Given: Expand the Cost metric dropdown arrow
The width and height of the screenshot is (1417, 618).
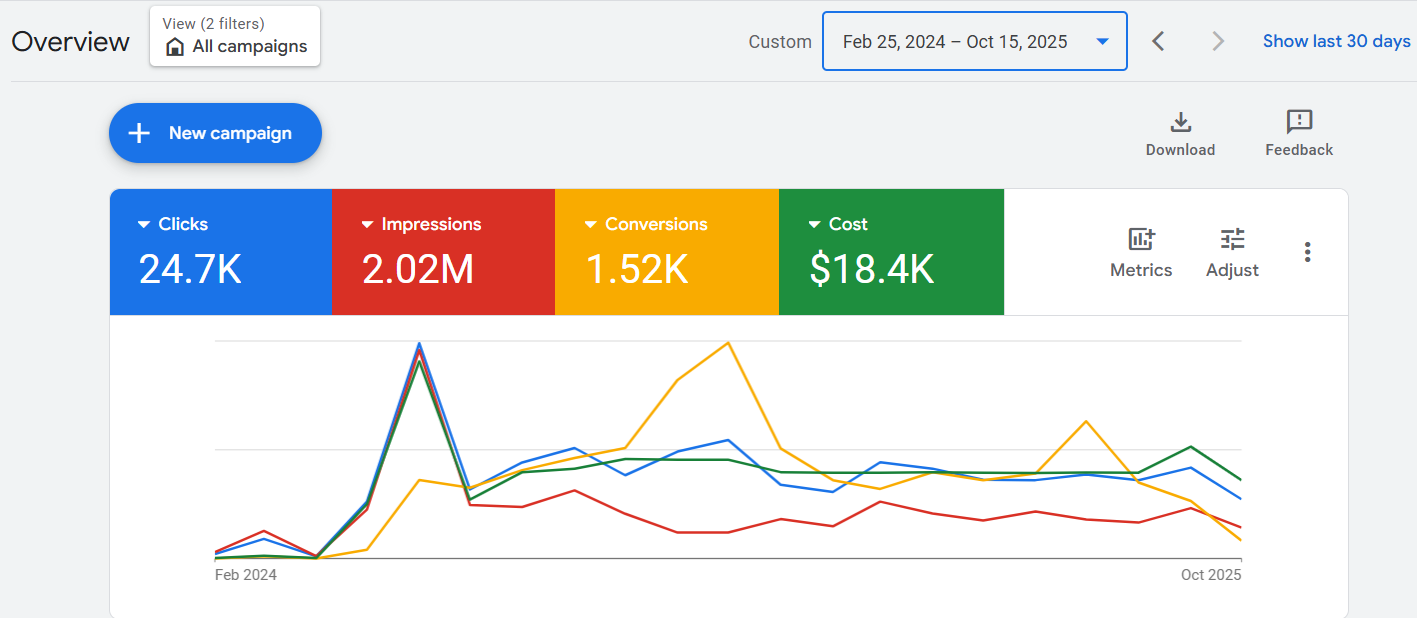Looking at the screenshot, I should (x=815, y=225).
